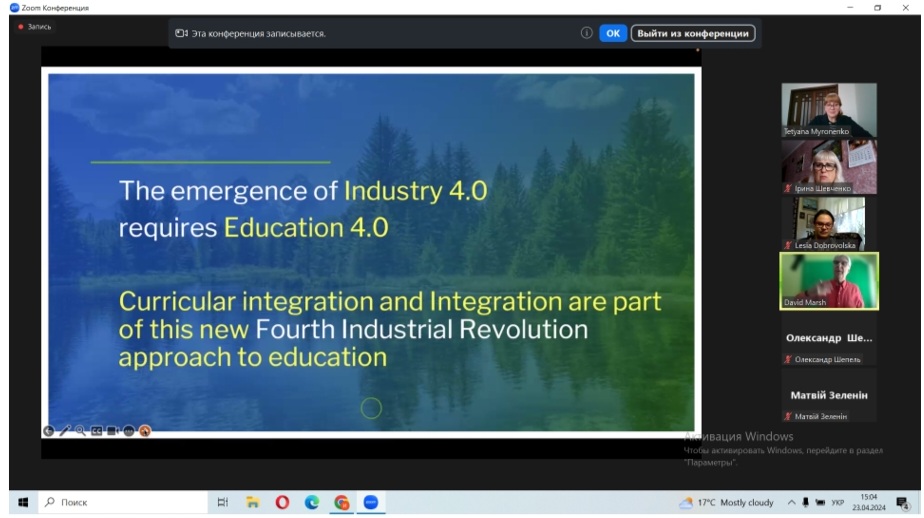Open Chrome from the taskbar
The image size is (924, 518).
pos(341,503)
